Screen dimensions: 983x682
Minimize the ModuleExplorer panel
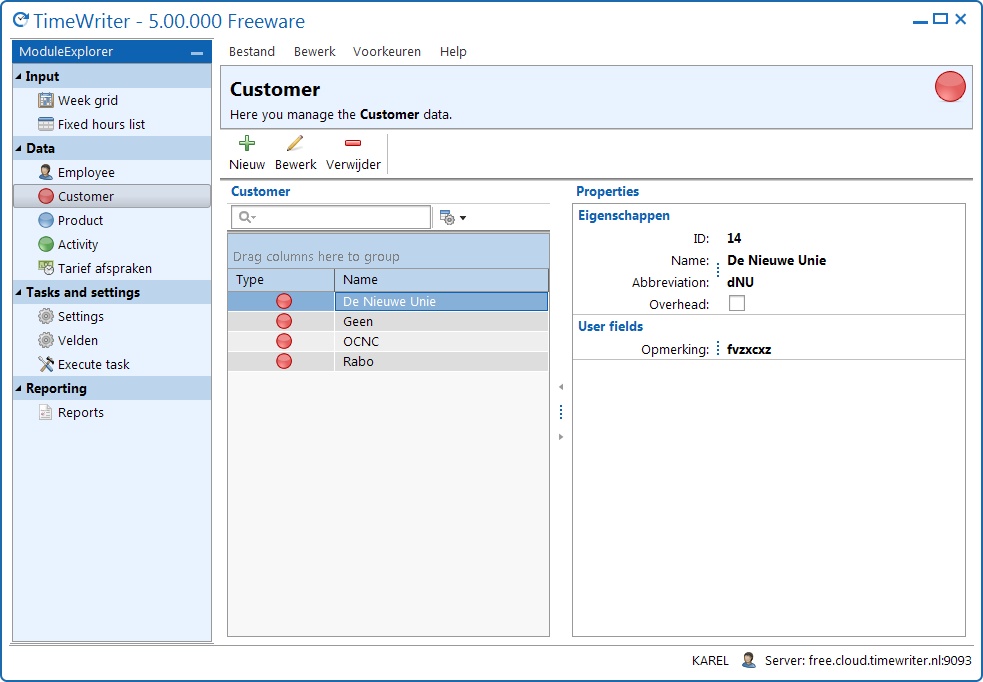click(197, 52)
